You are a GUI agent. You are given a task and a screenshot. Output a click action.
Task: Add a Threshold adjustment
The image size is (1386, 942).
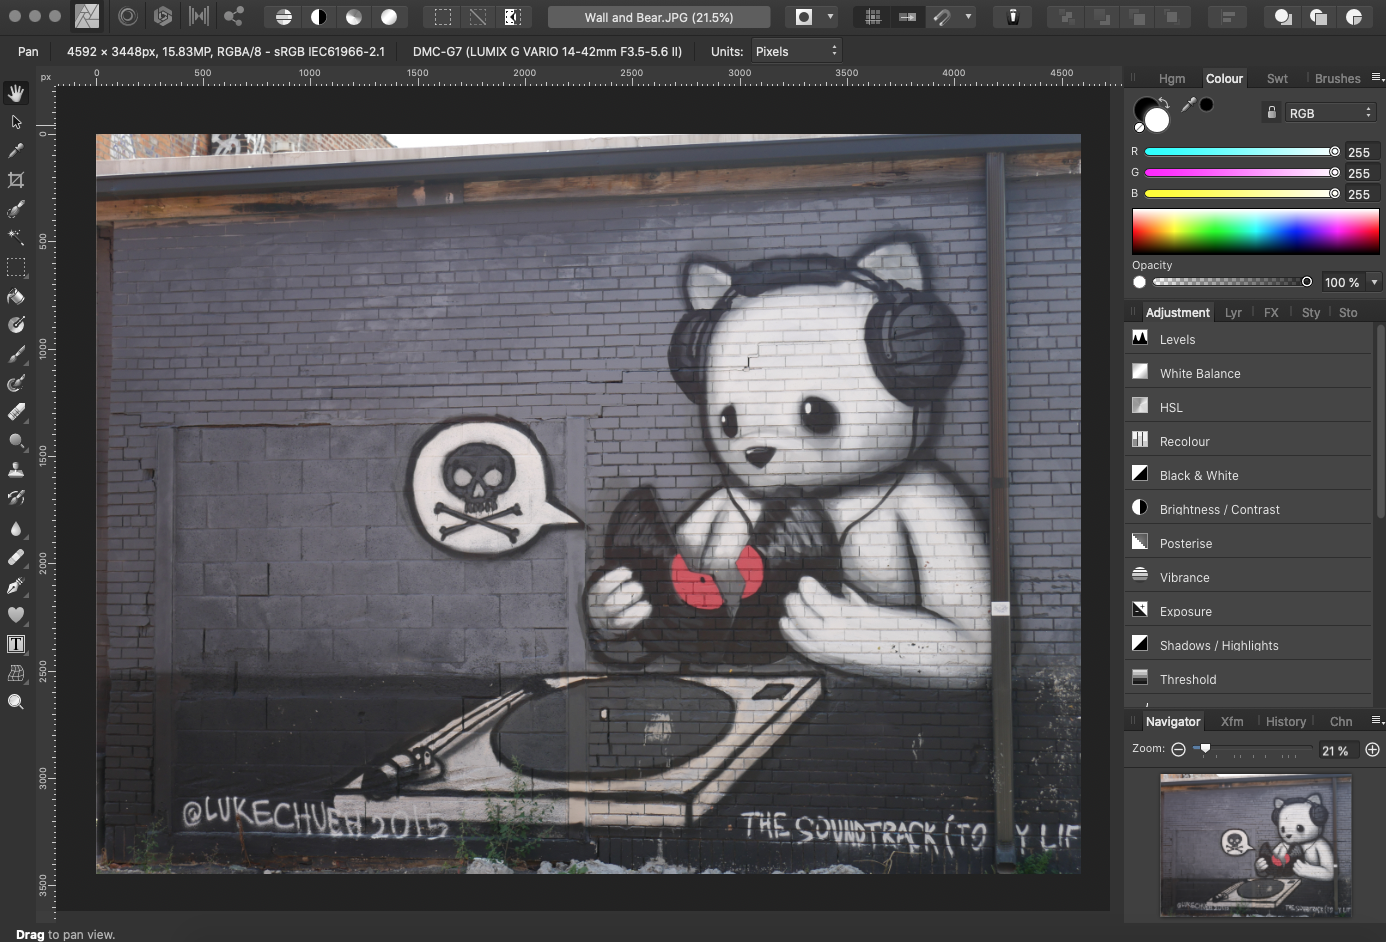[1248, 679]
